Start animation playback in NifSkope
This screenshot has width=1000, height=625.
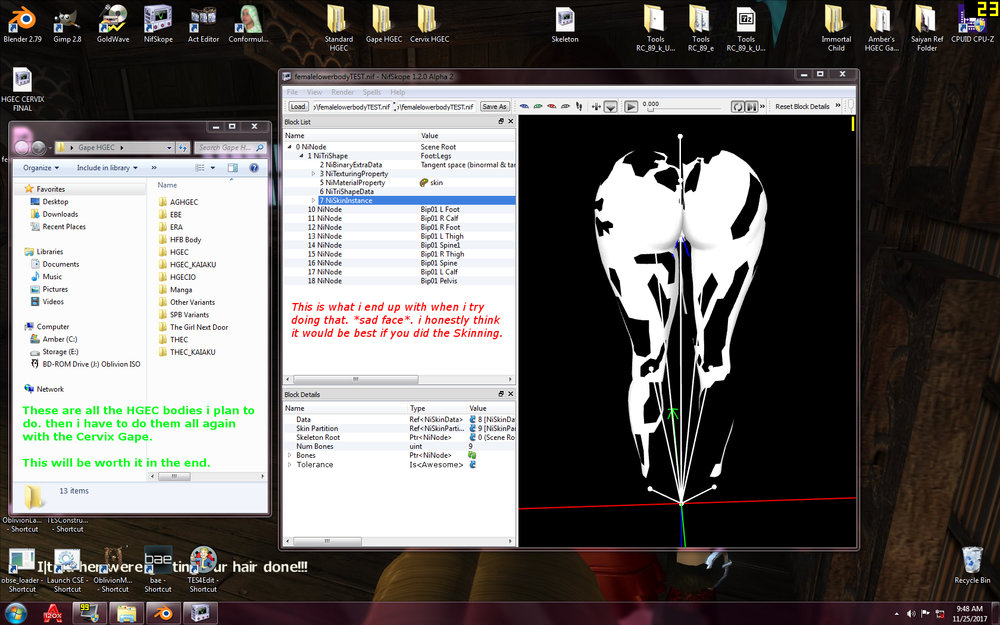click(x=631, y=107)
